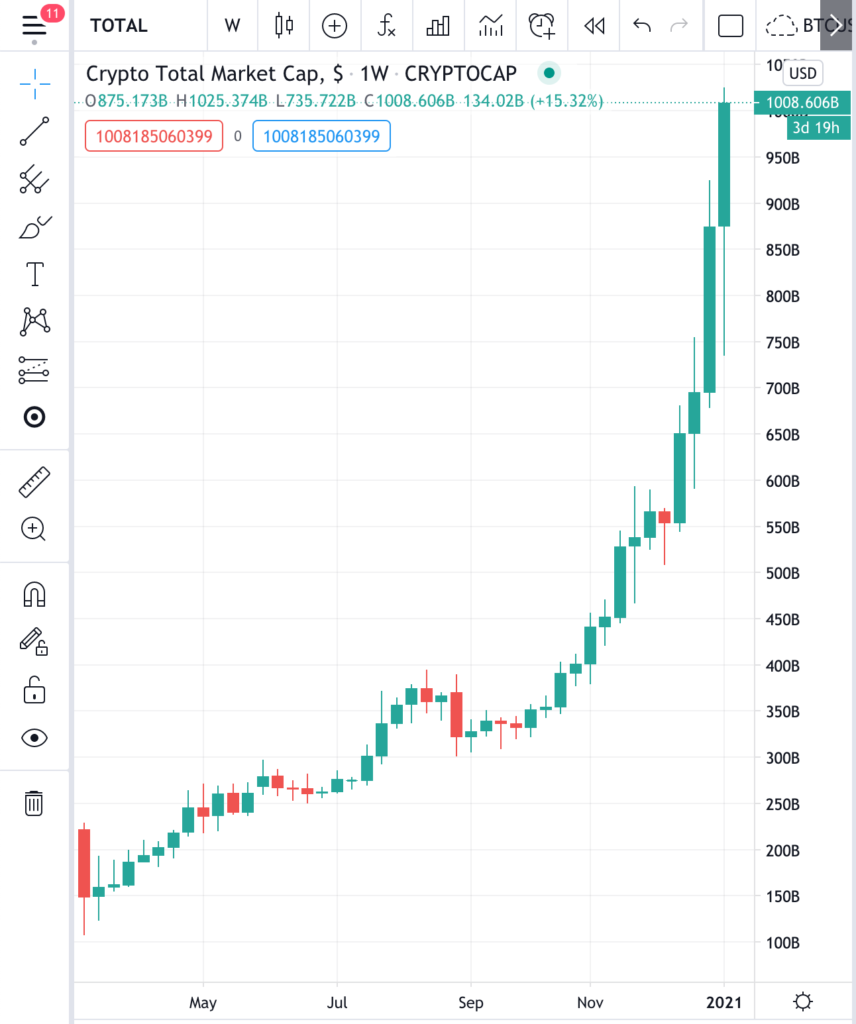This screenshot has height=1024, width=856.
Task: Select the brush drawing tool
Action: (34, 227)
